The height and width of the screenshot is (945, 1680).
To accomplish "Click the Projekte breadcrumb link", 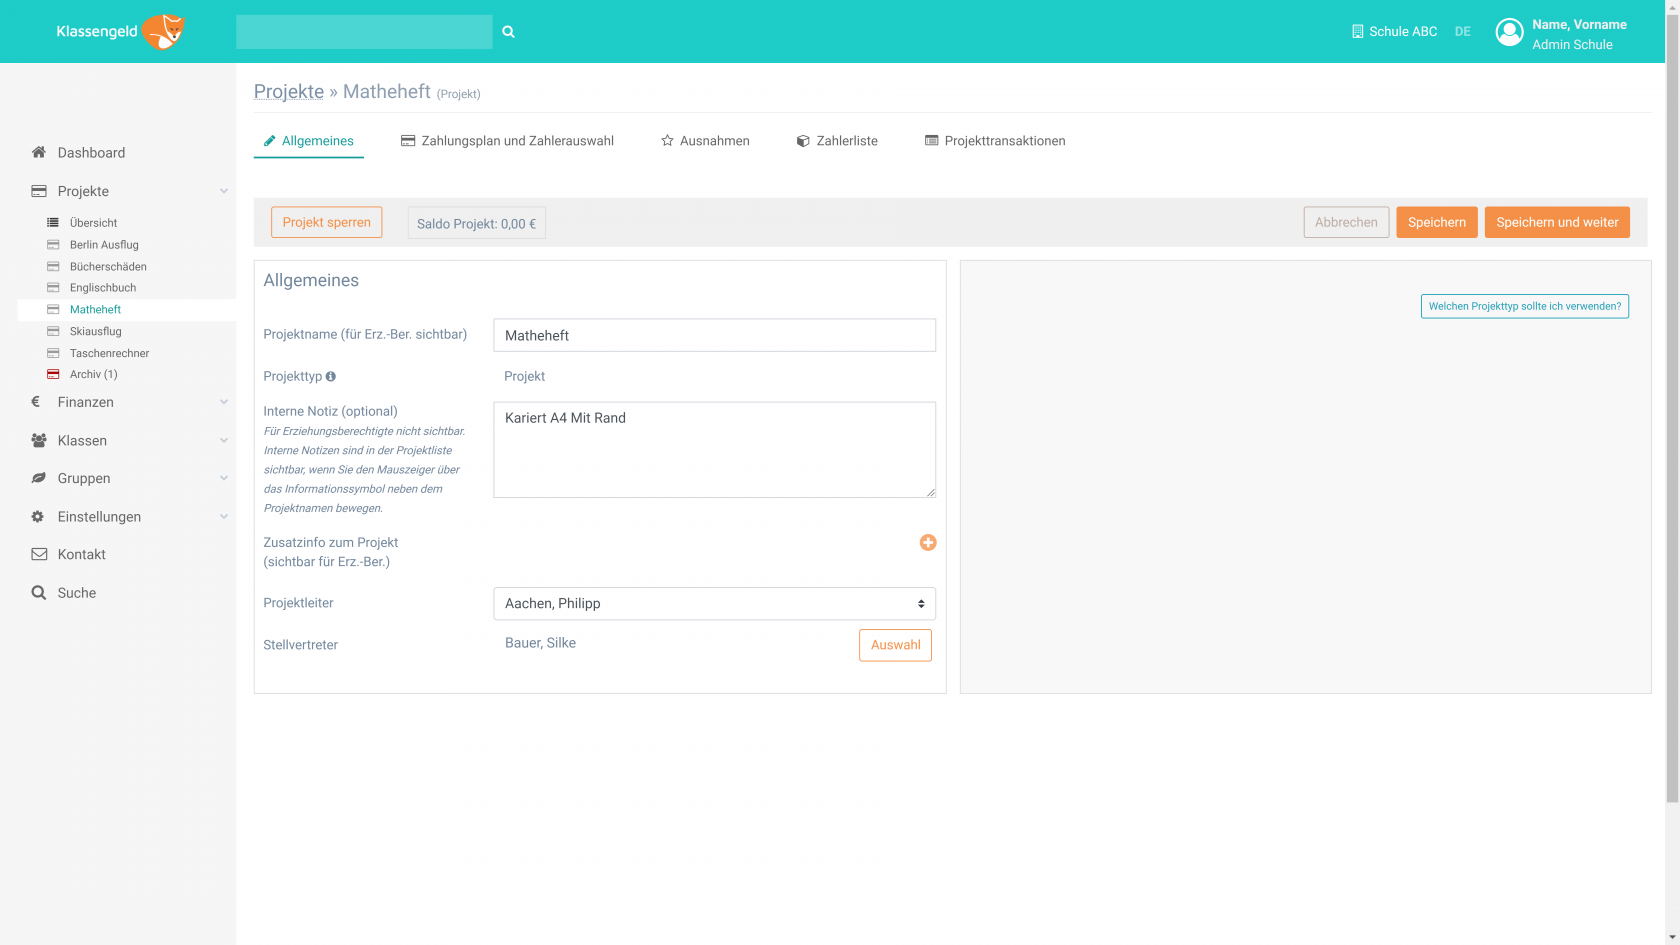I will point(289,92).
